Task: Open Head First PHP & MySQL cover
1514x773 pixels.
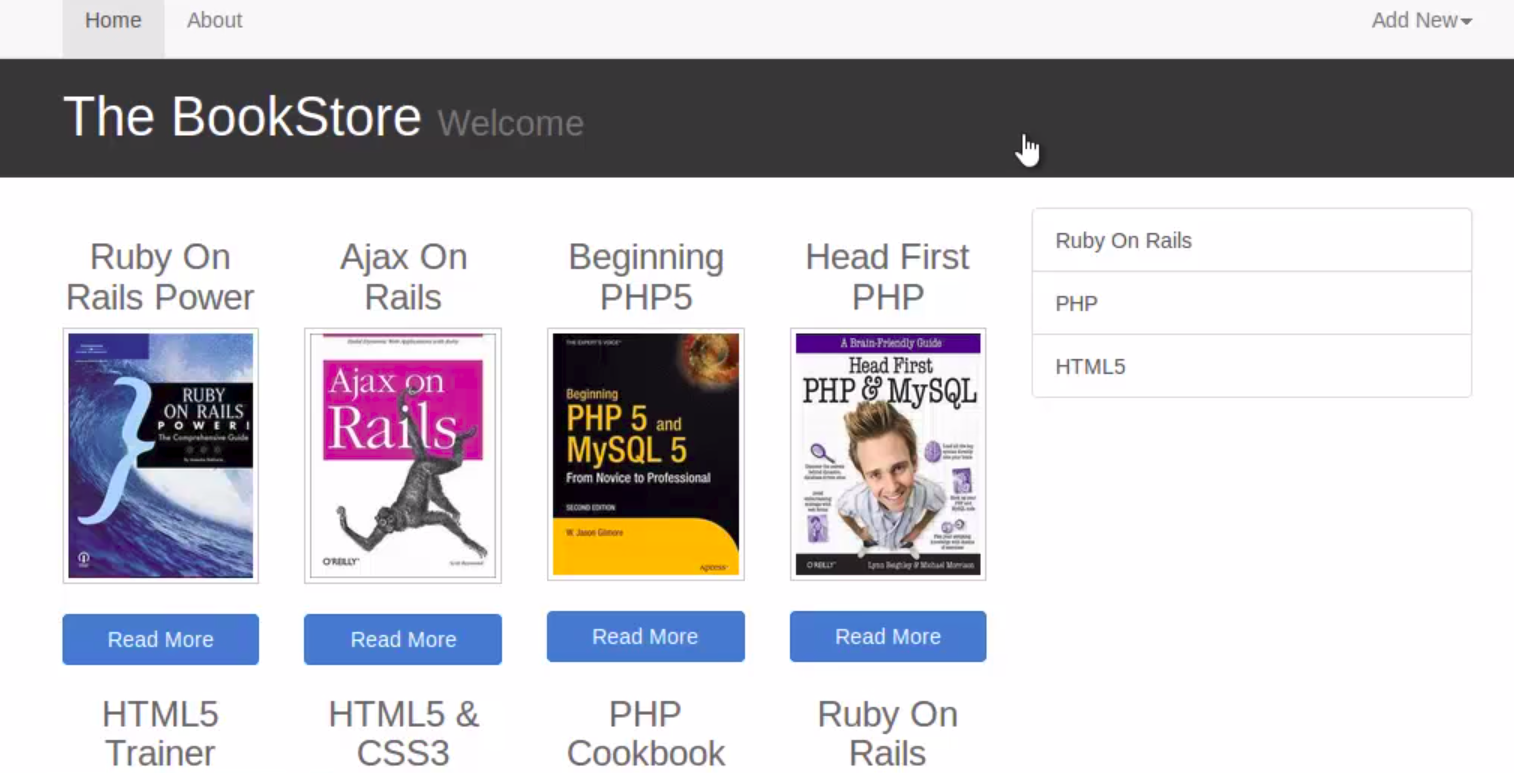Action: [888, 454]
